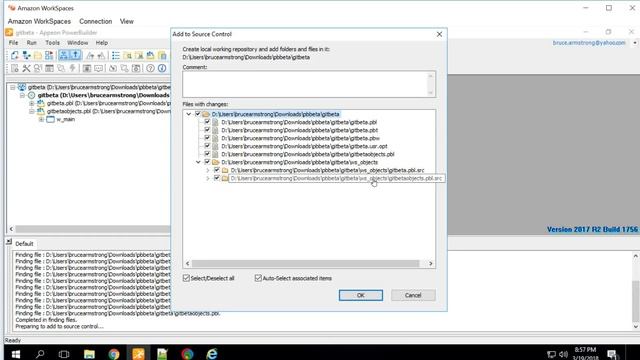Click Cancel in Add to Source Control
This screenshot has height=360, width=640.
click(413, 295)
